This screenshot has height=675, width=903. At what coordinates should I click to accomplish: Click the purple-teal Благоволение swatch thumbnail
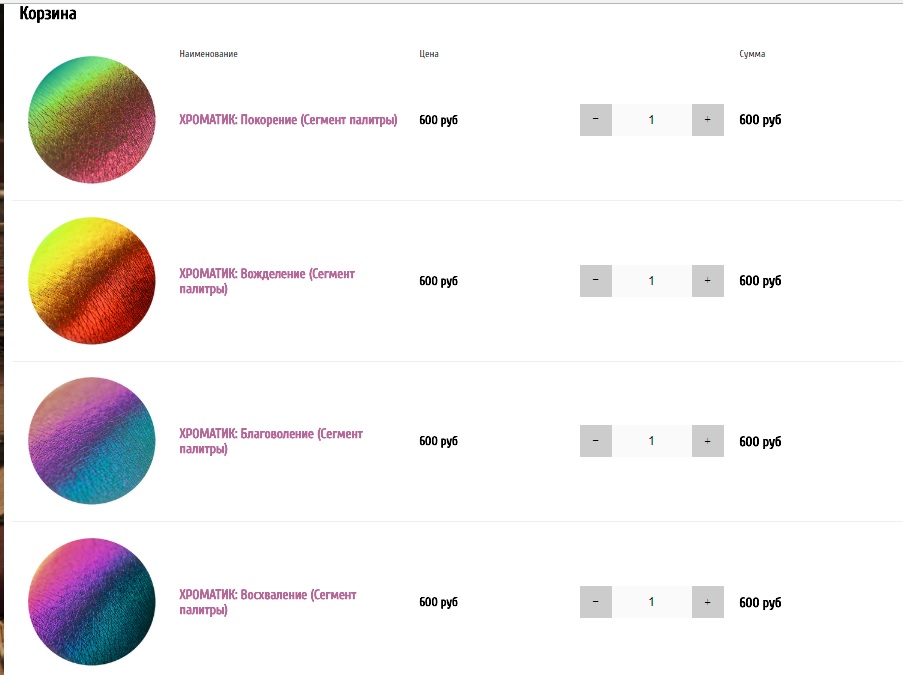point(92,441)
